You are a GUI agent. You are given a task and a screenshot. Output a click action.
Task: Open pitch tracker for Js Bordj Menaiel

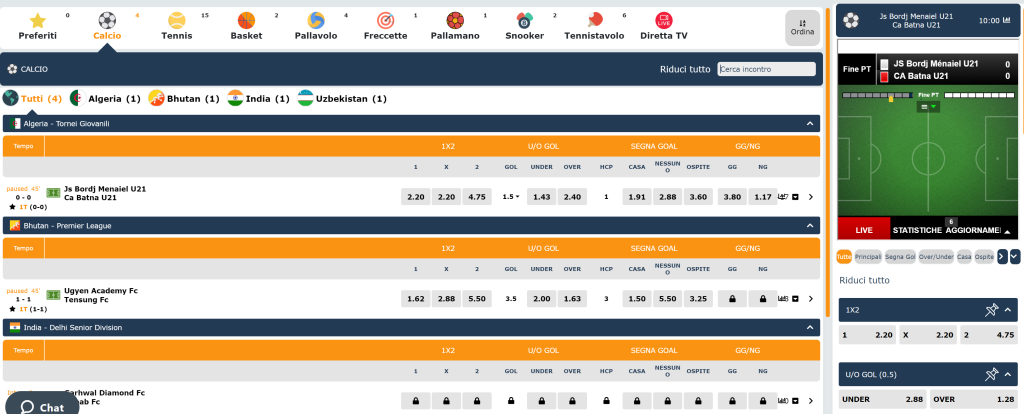click(x=53, y=193)
